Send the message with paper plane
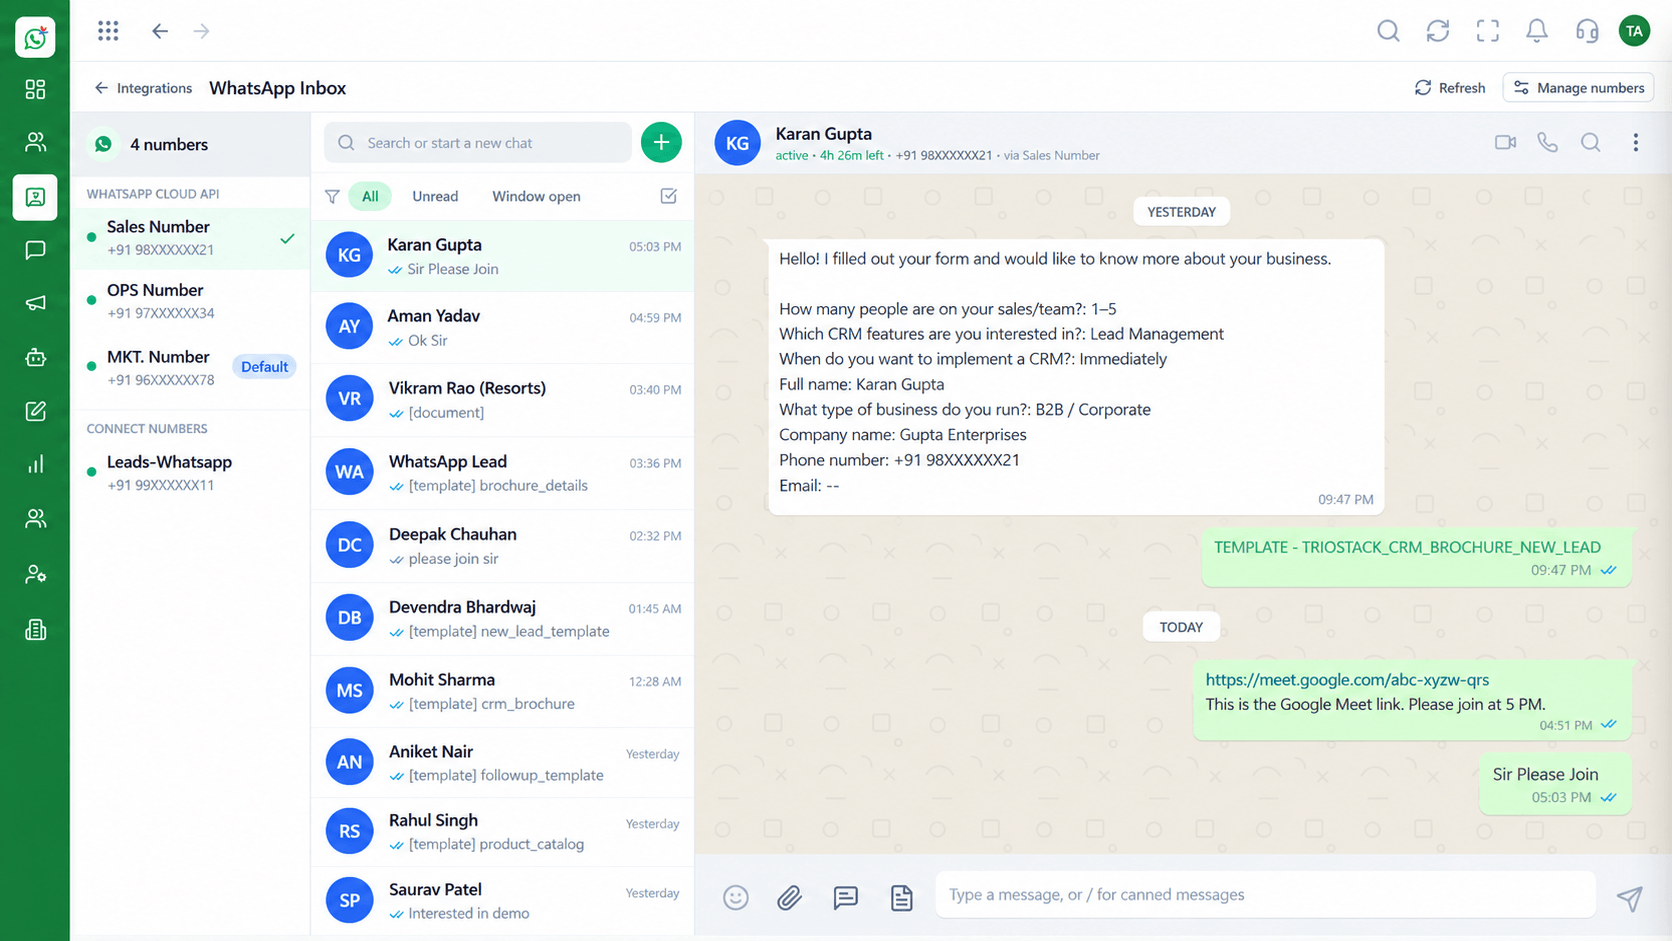The width and height of the screenshot is (1672, 941). [x=1630, y=898]
